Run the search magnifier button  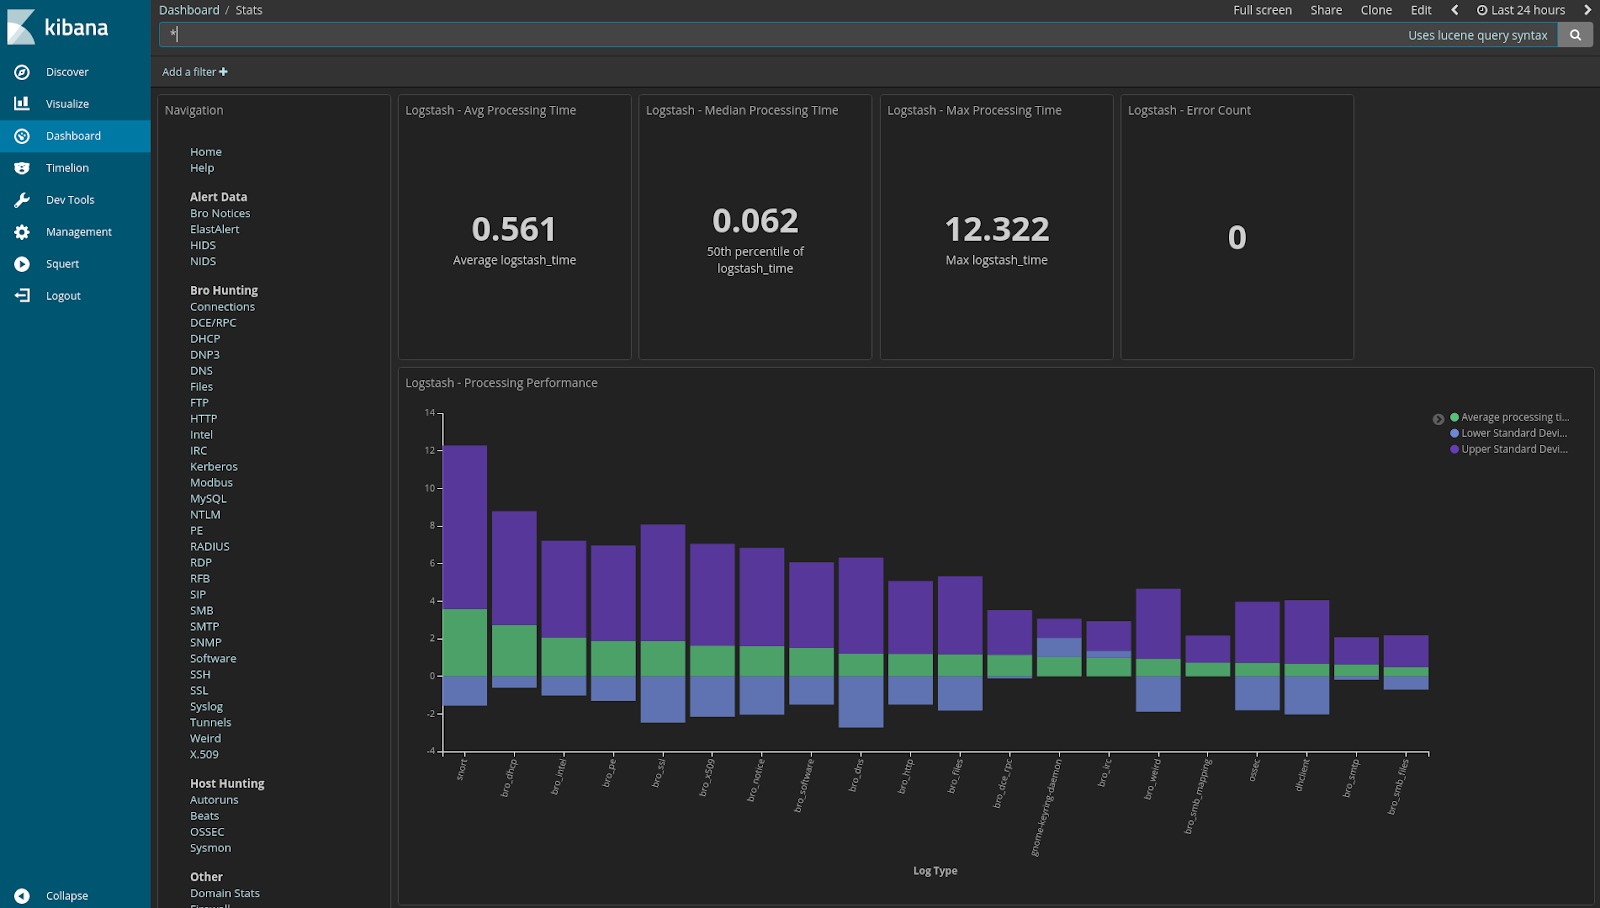pyautogui.click(x=1575, y=35)
